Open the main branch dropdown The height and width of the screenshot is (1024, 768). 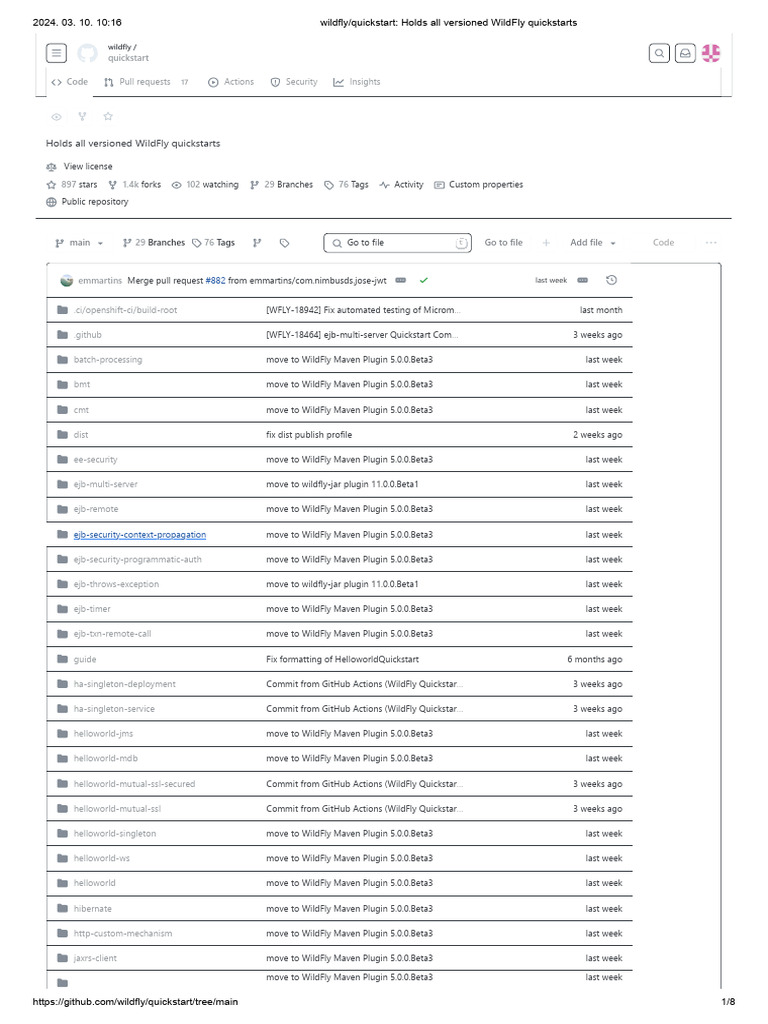tap(79, 243)
